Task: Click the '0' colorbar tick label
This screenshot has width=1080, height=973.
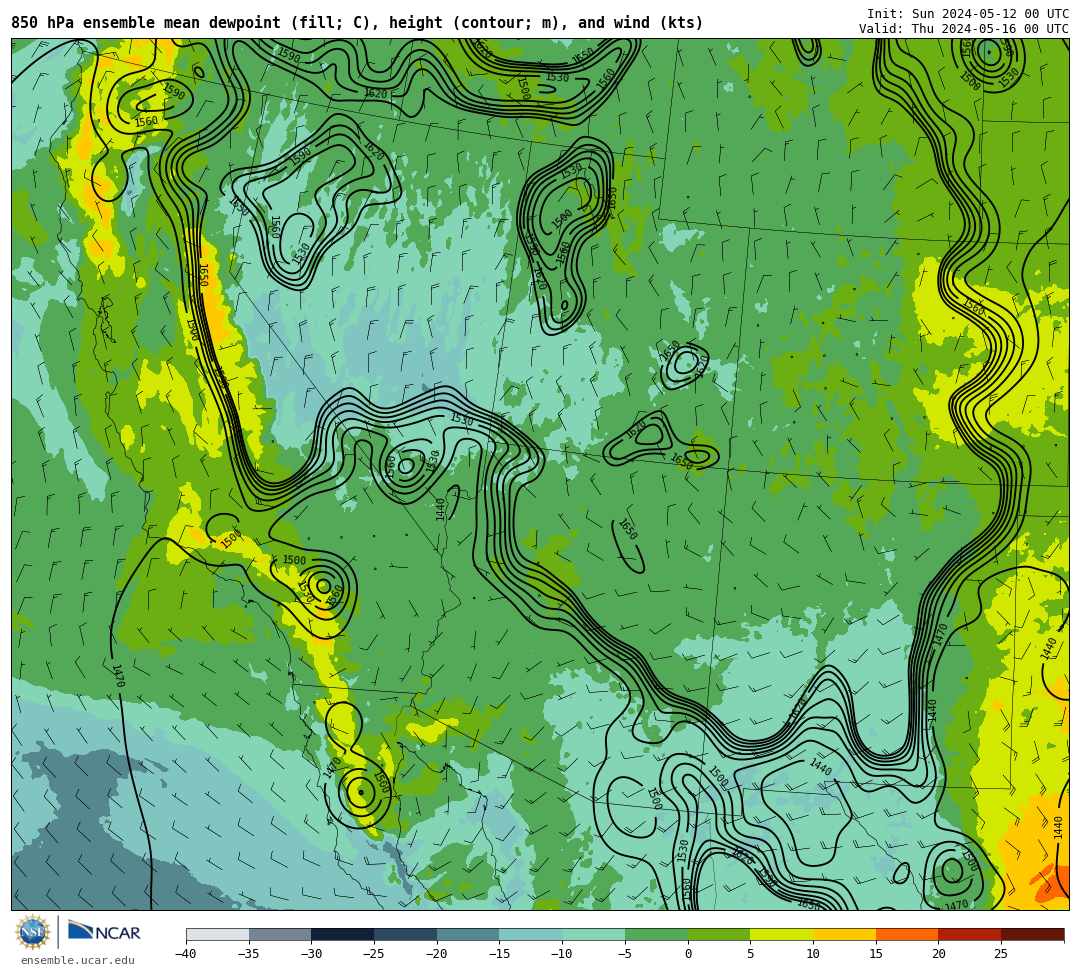Action: 688,954
